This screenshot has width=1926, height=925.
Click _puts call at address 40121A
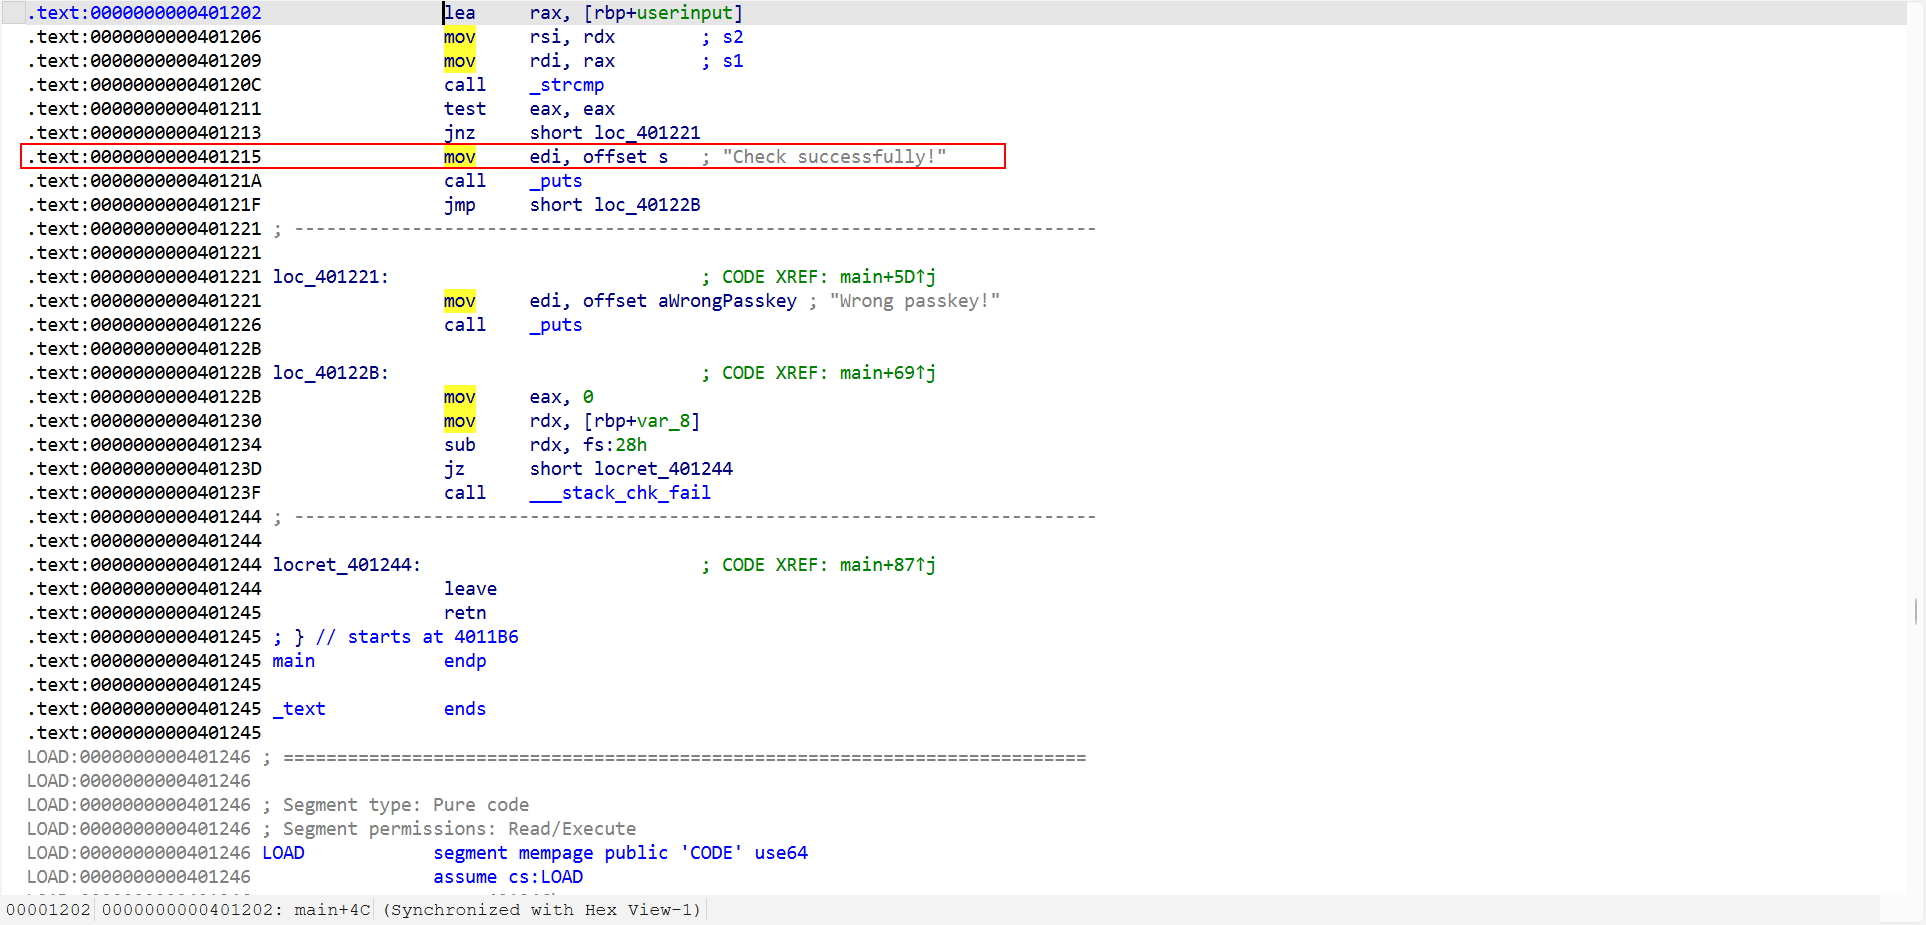[556, 181]
